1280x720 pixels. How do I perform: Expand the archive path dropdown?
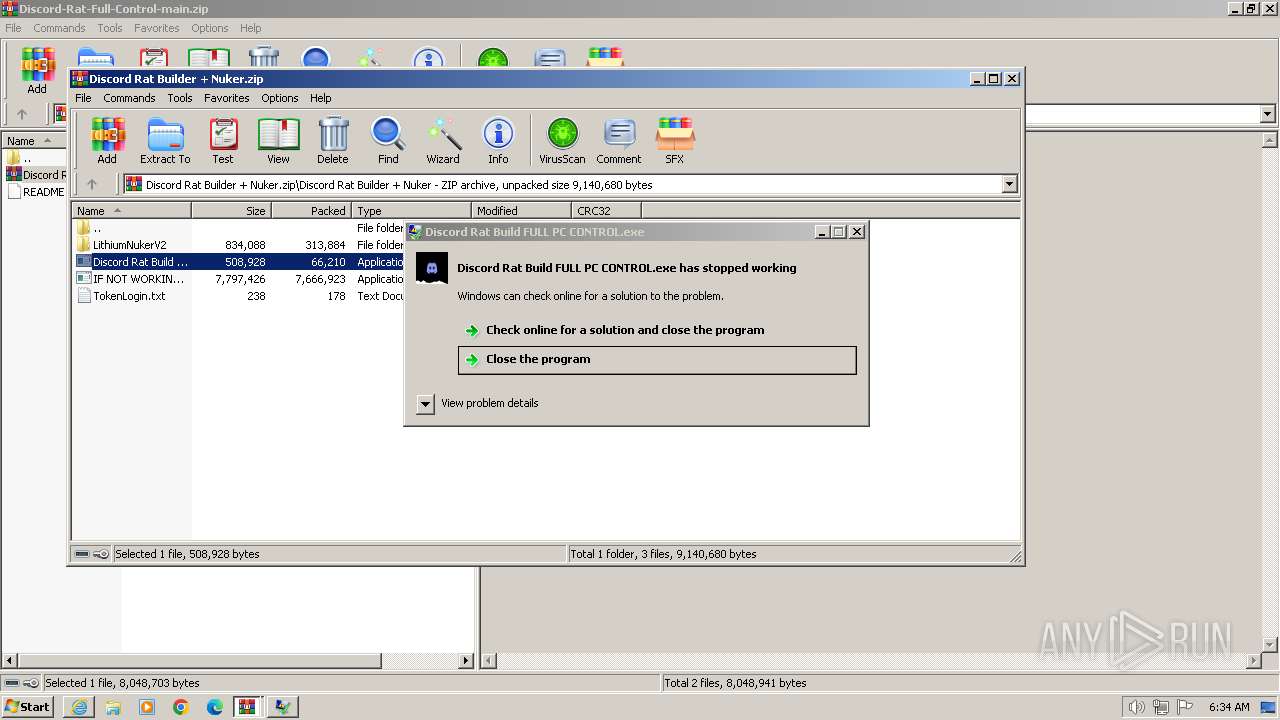pos(1009,184)
